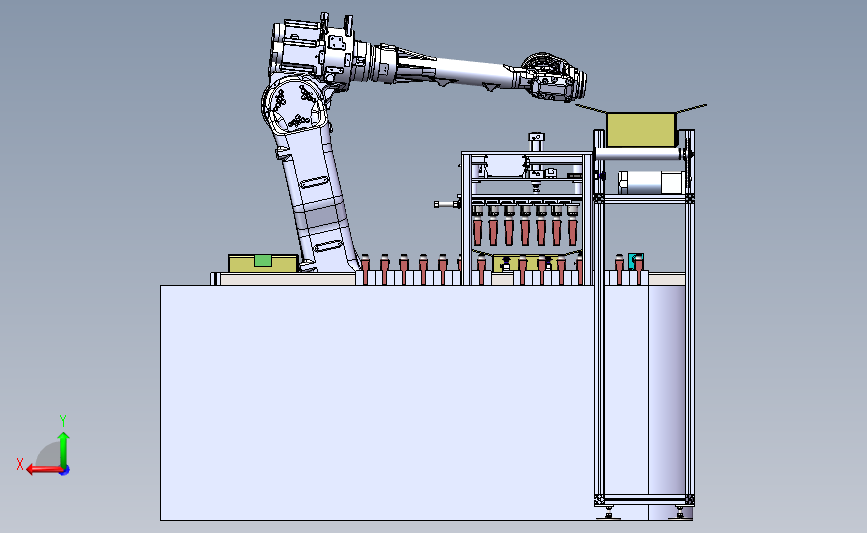Click the green Y axis arrow of the triad
867x533 pixels.
click(63, 449)
